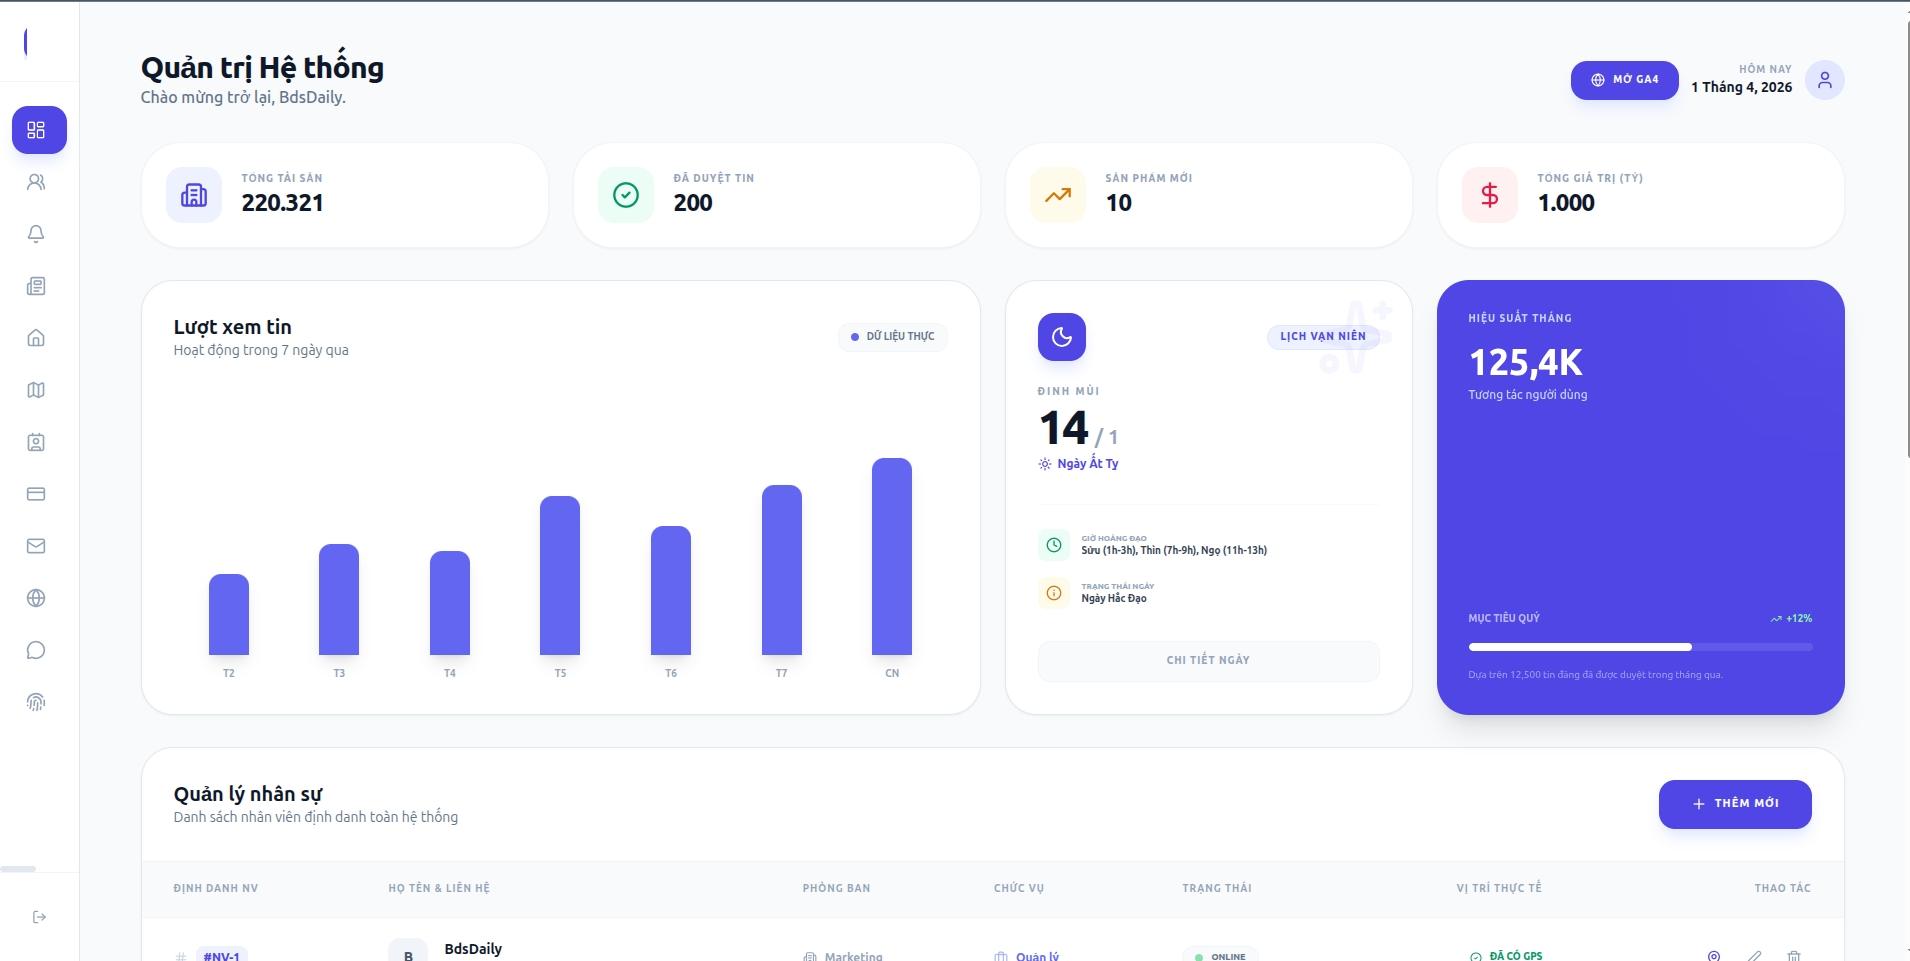
Task: Click the CN bar in views chart
Action: [891, 556]
